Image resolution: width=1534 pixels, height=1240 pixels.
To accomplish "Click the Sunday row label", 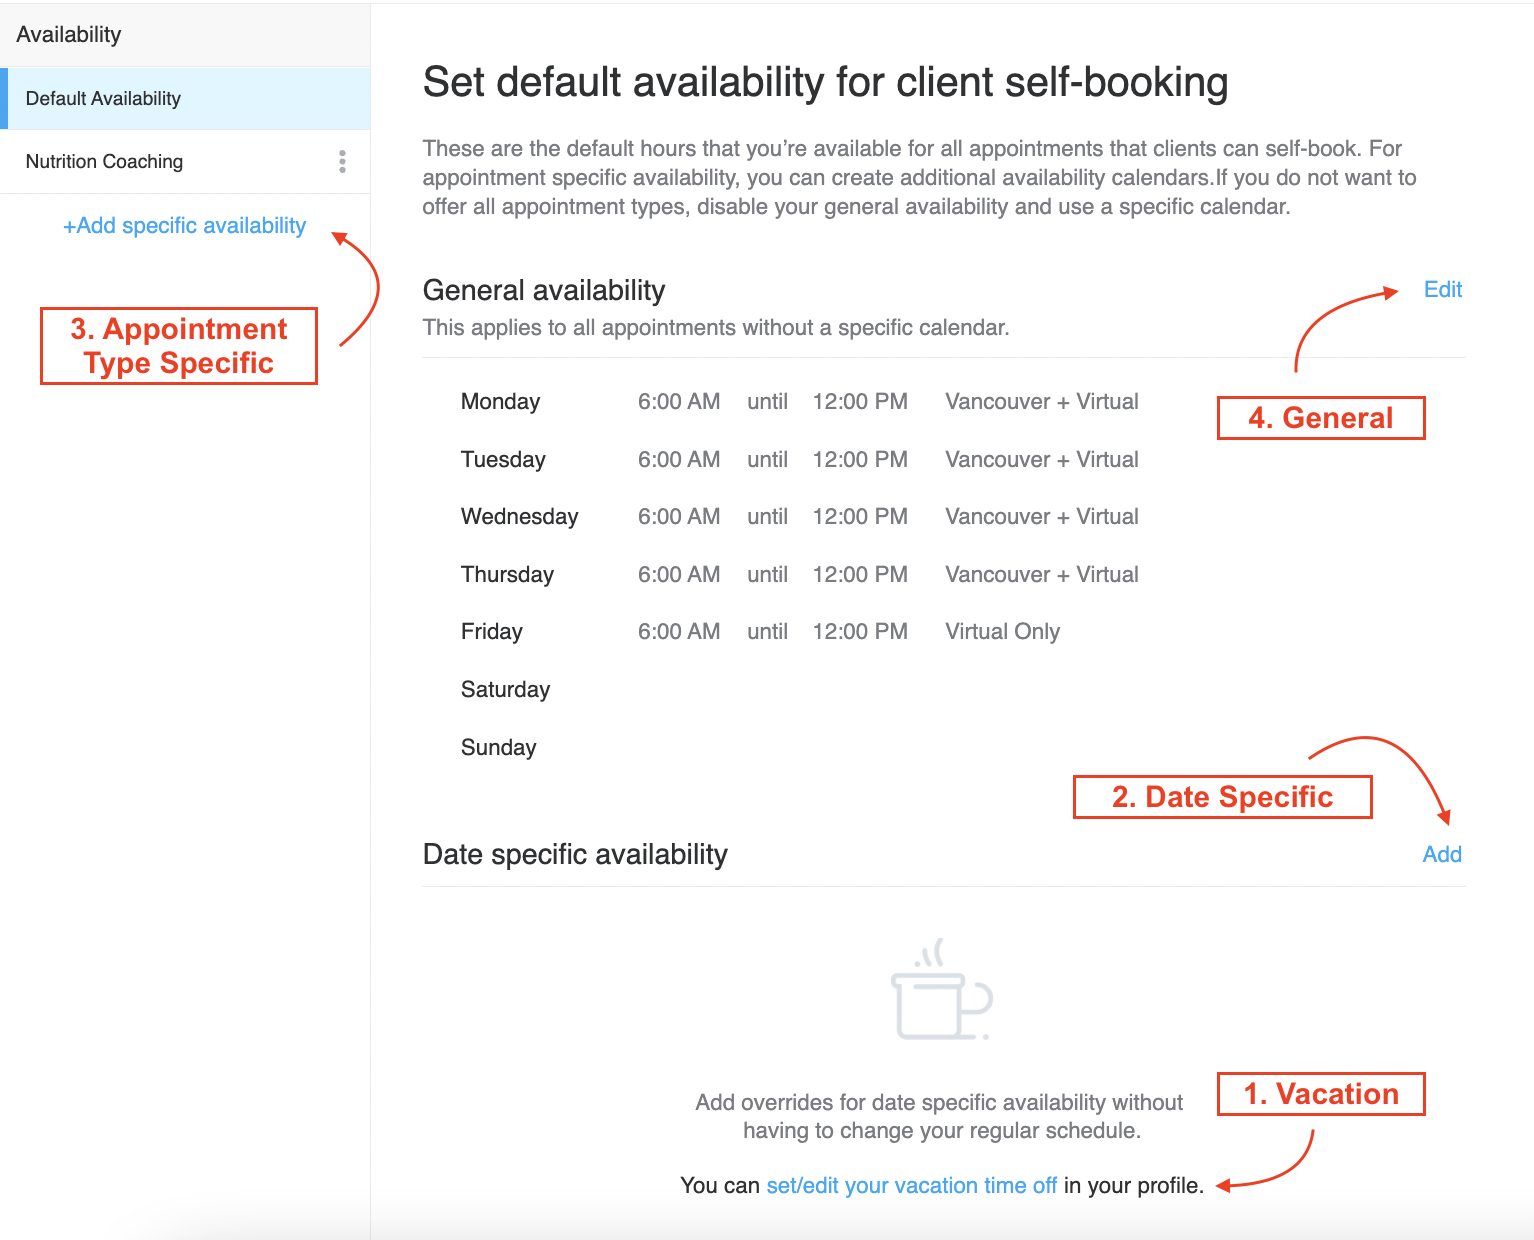I will coord(498,748).
